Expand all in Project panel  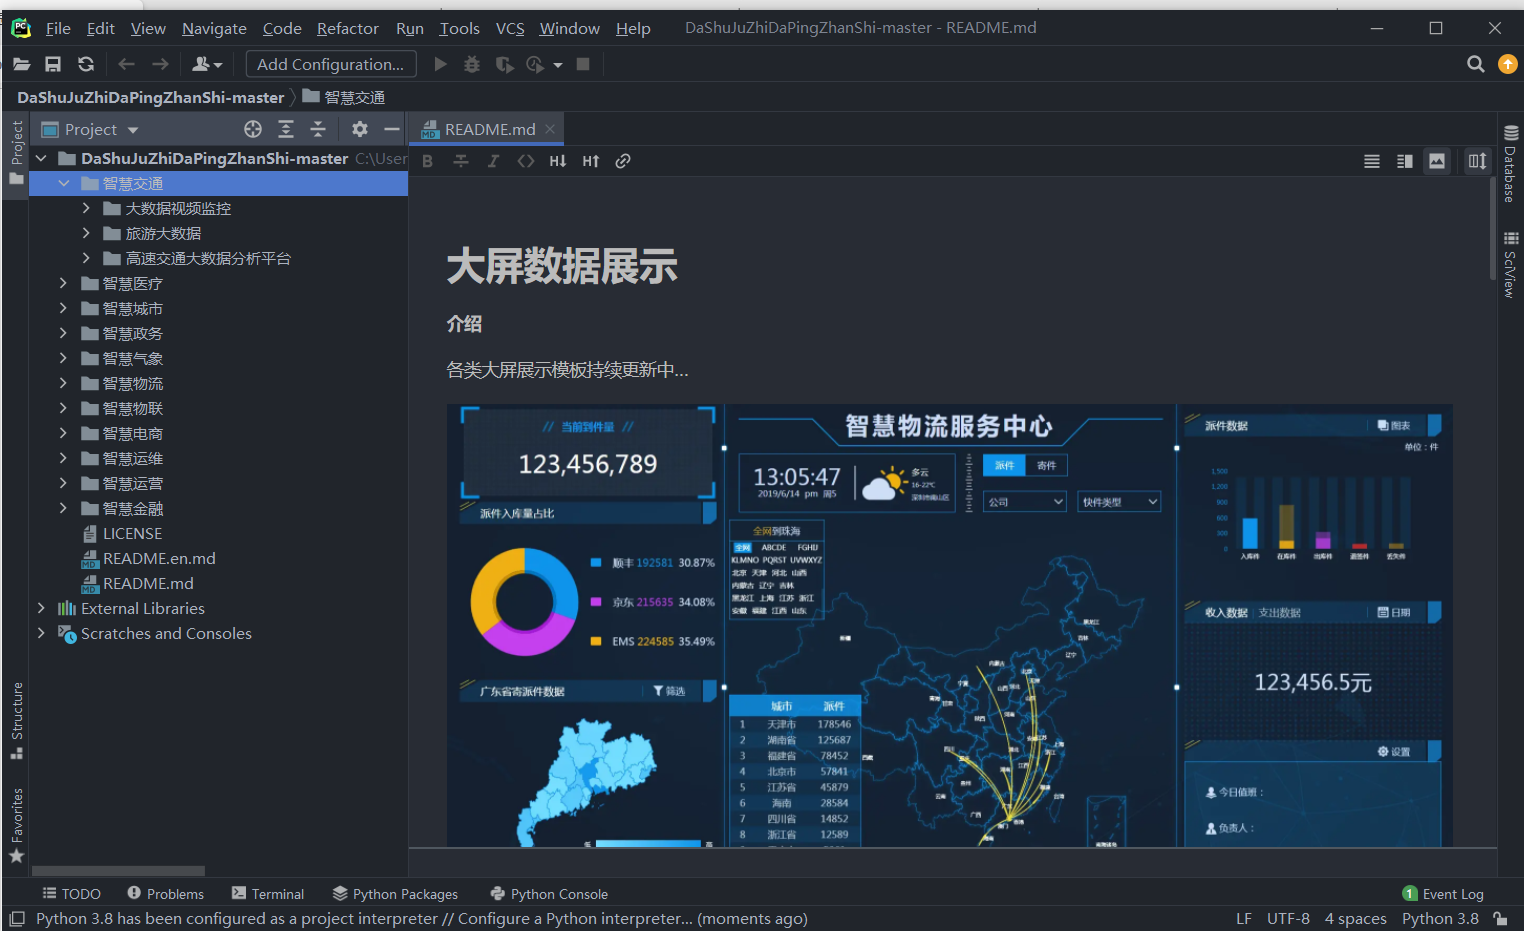tap(286, 129)
